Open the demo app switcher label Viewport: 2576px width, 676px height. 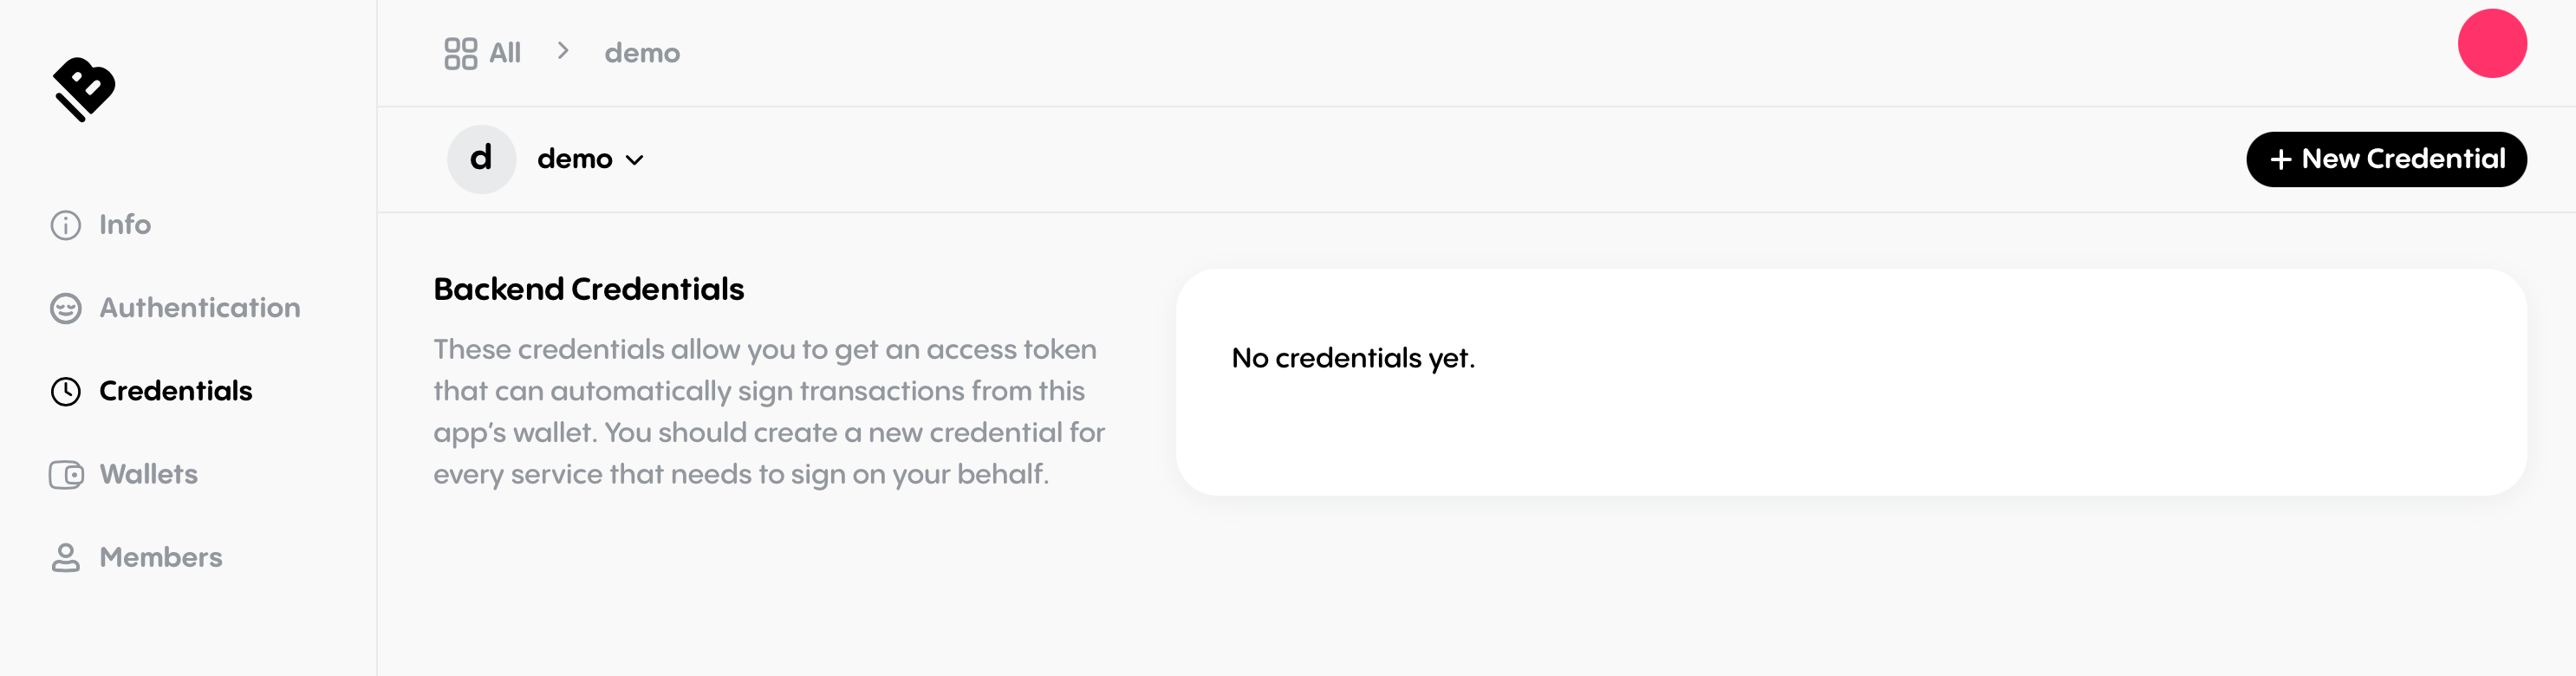[575, 159]
